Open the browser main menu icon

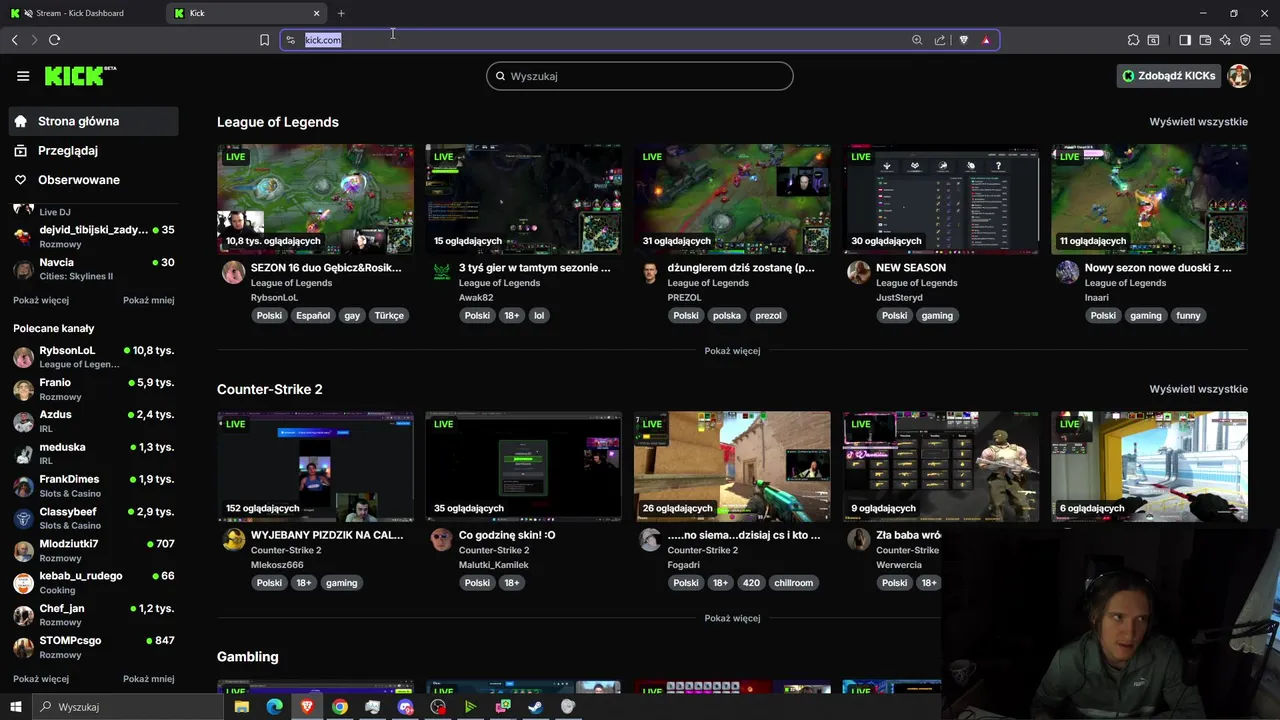tap(1266, 40)
